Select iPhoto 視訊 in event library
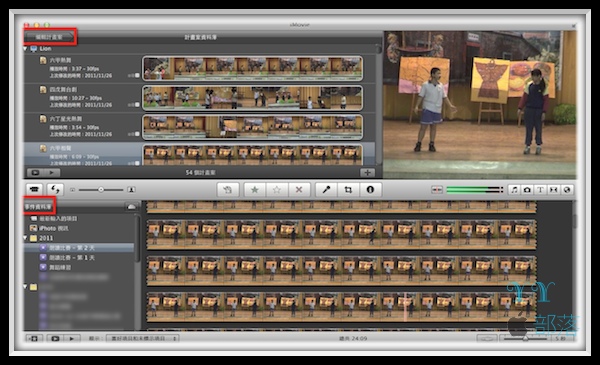Screen dimensions: 600x365 pos(54,228)
